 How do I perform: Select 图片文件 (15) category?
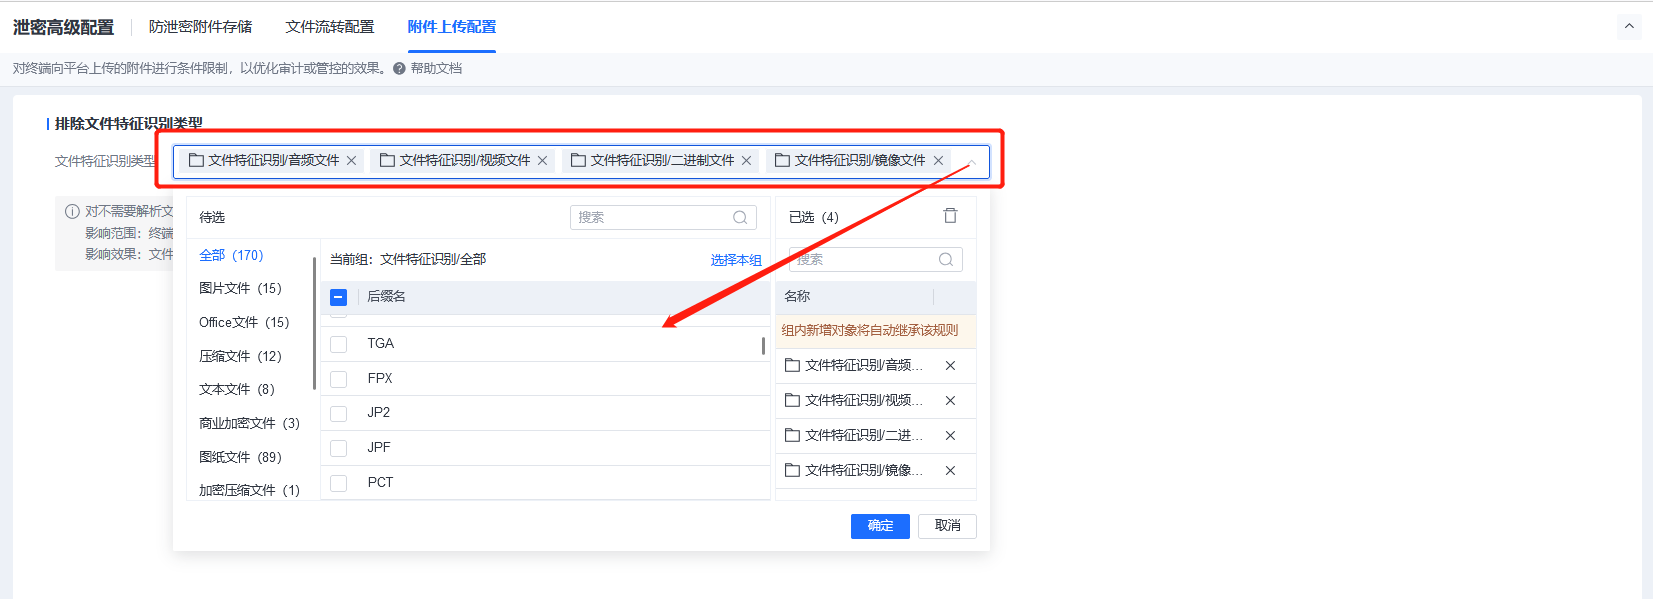tap(240, 289)
